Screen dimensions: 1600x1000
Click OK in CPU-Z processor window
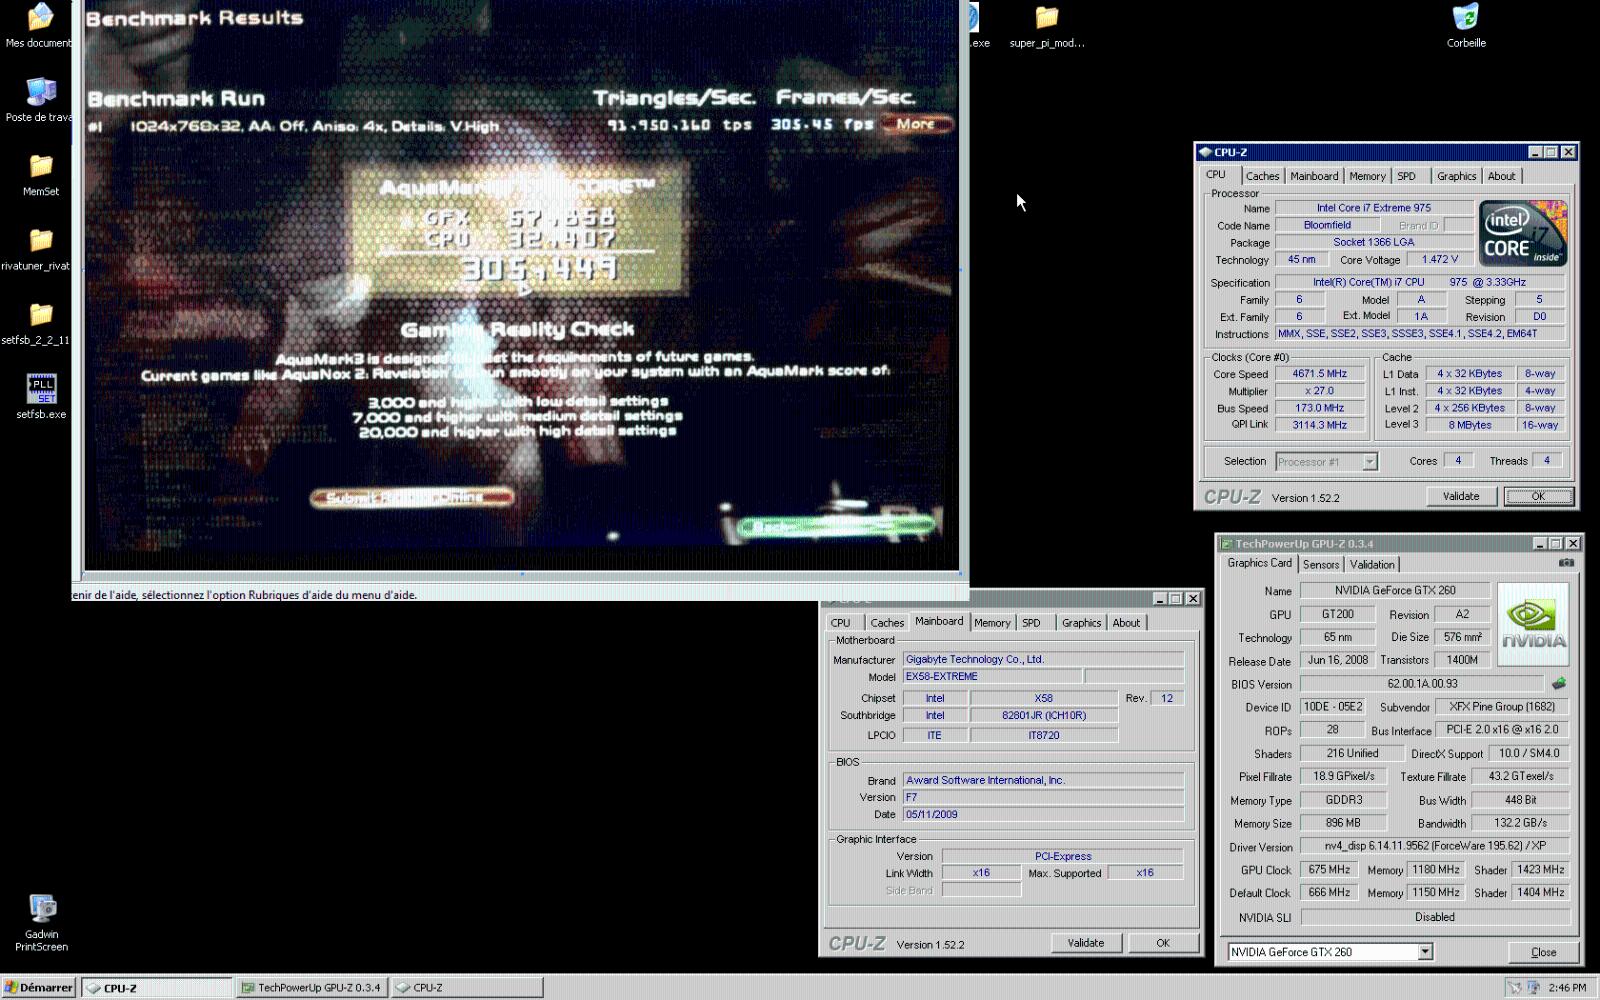coord(1538,496)
